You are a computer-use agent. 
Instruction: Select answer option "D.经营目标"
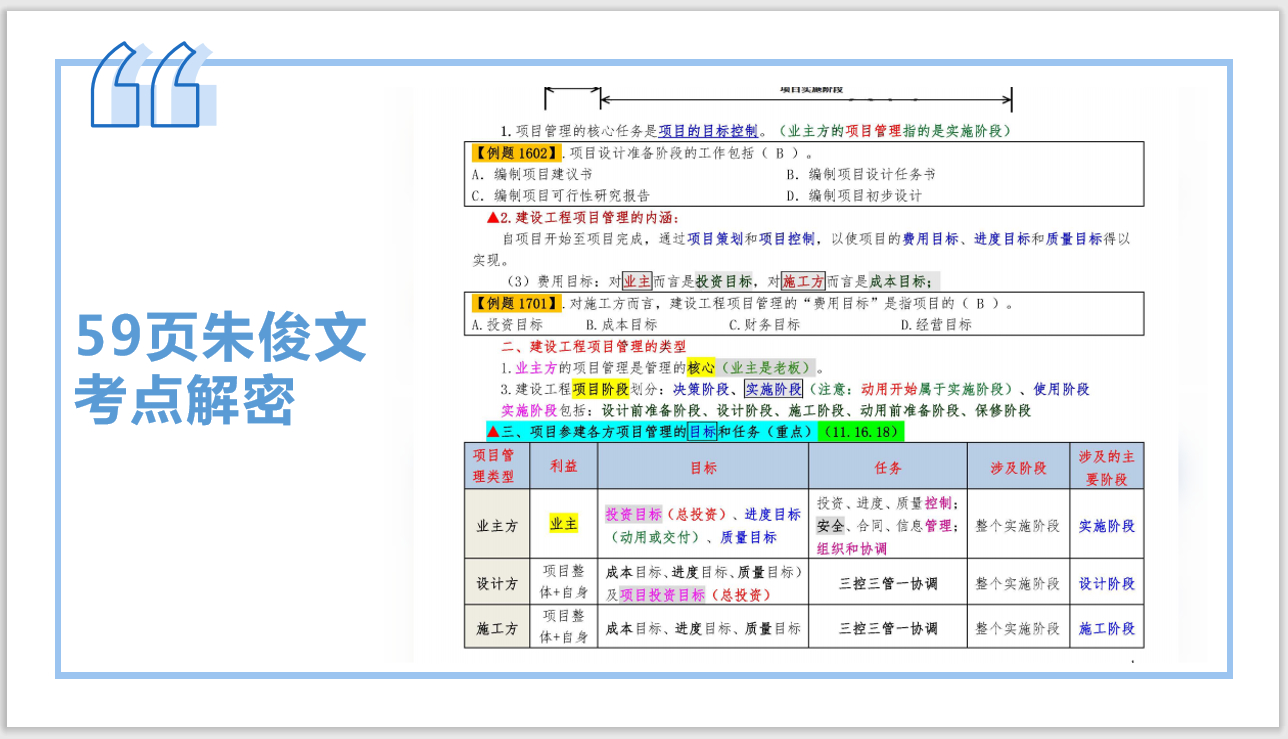click(936, 325)
